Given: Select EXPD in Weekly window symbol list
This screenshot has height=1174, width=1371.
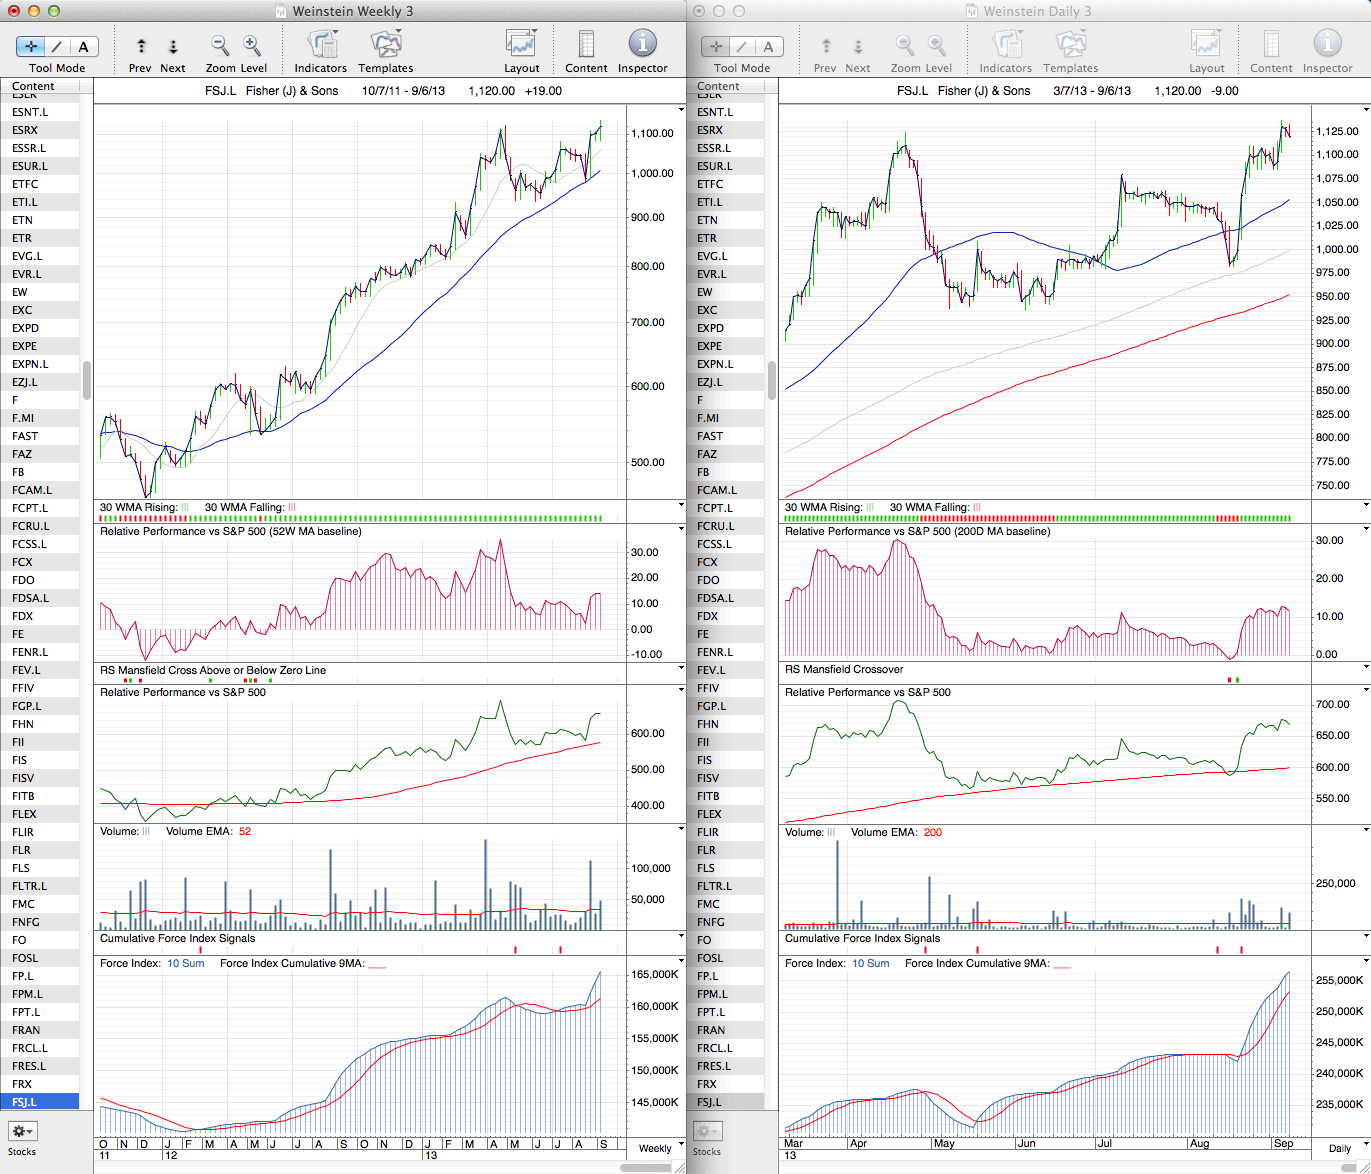Looking at the screenshot, I should [x=26, y=328].
